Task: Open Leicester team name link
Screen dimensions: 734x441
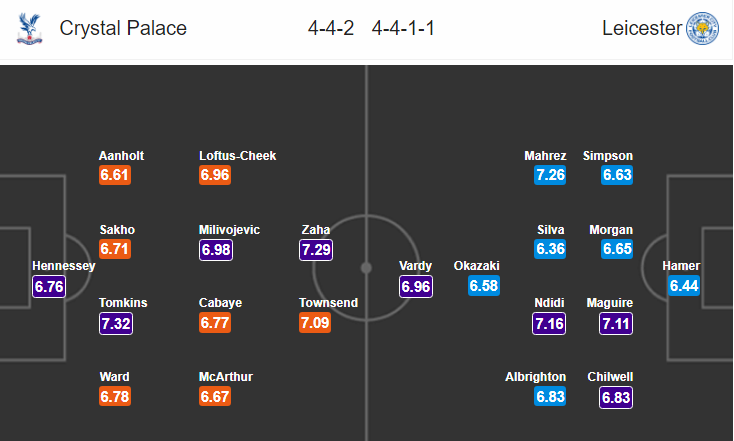Action: (642, 28)
